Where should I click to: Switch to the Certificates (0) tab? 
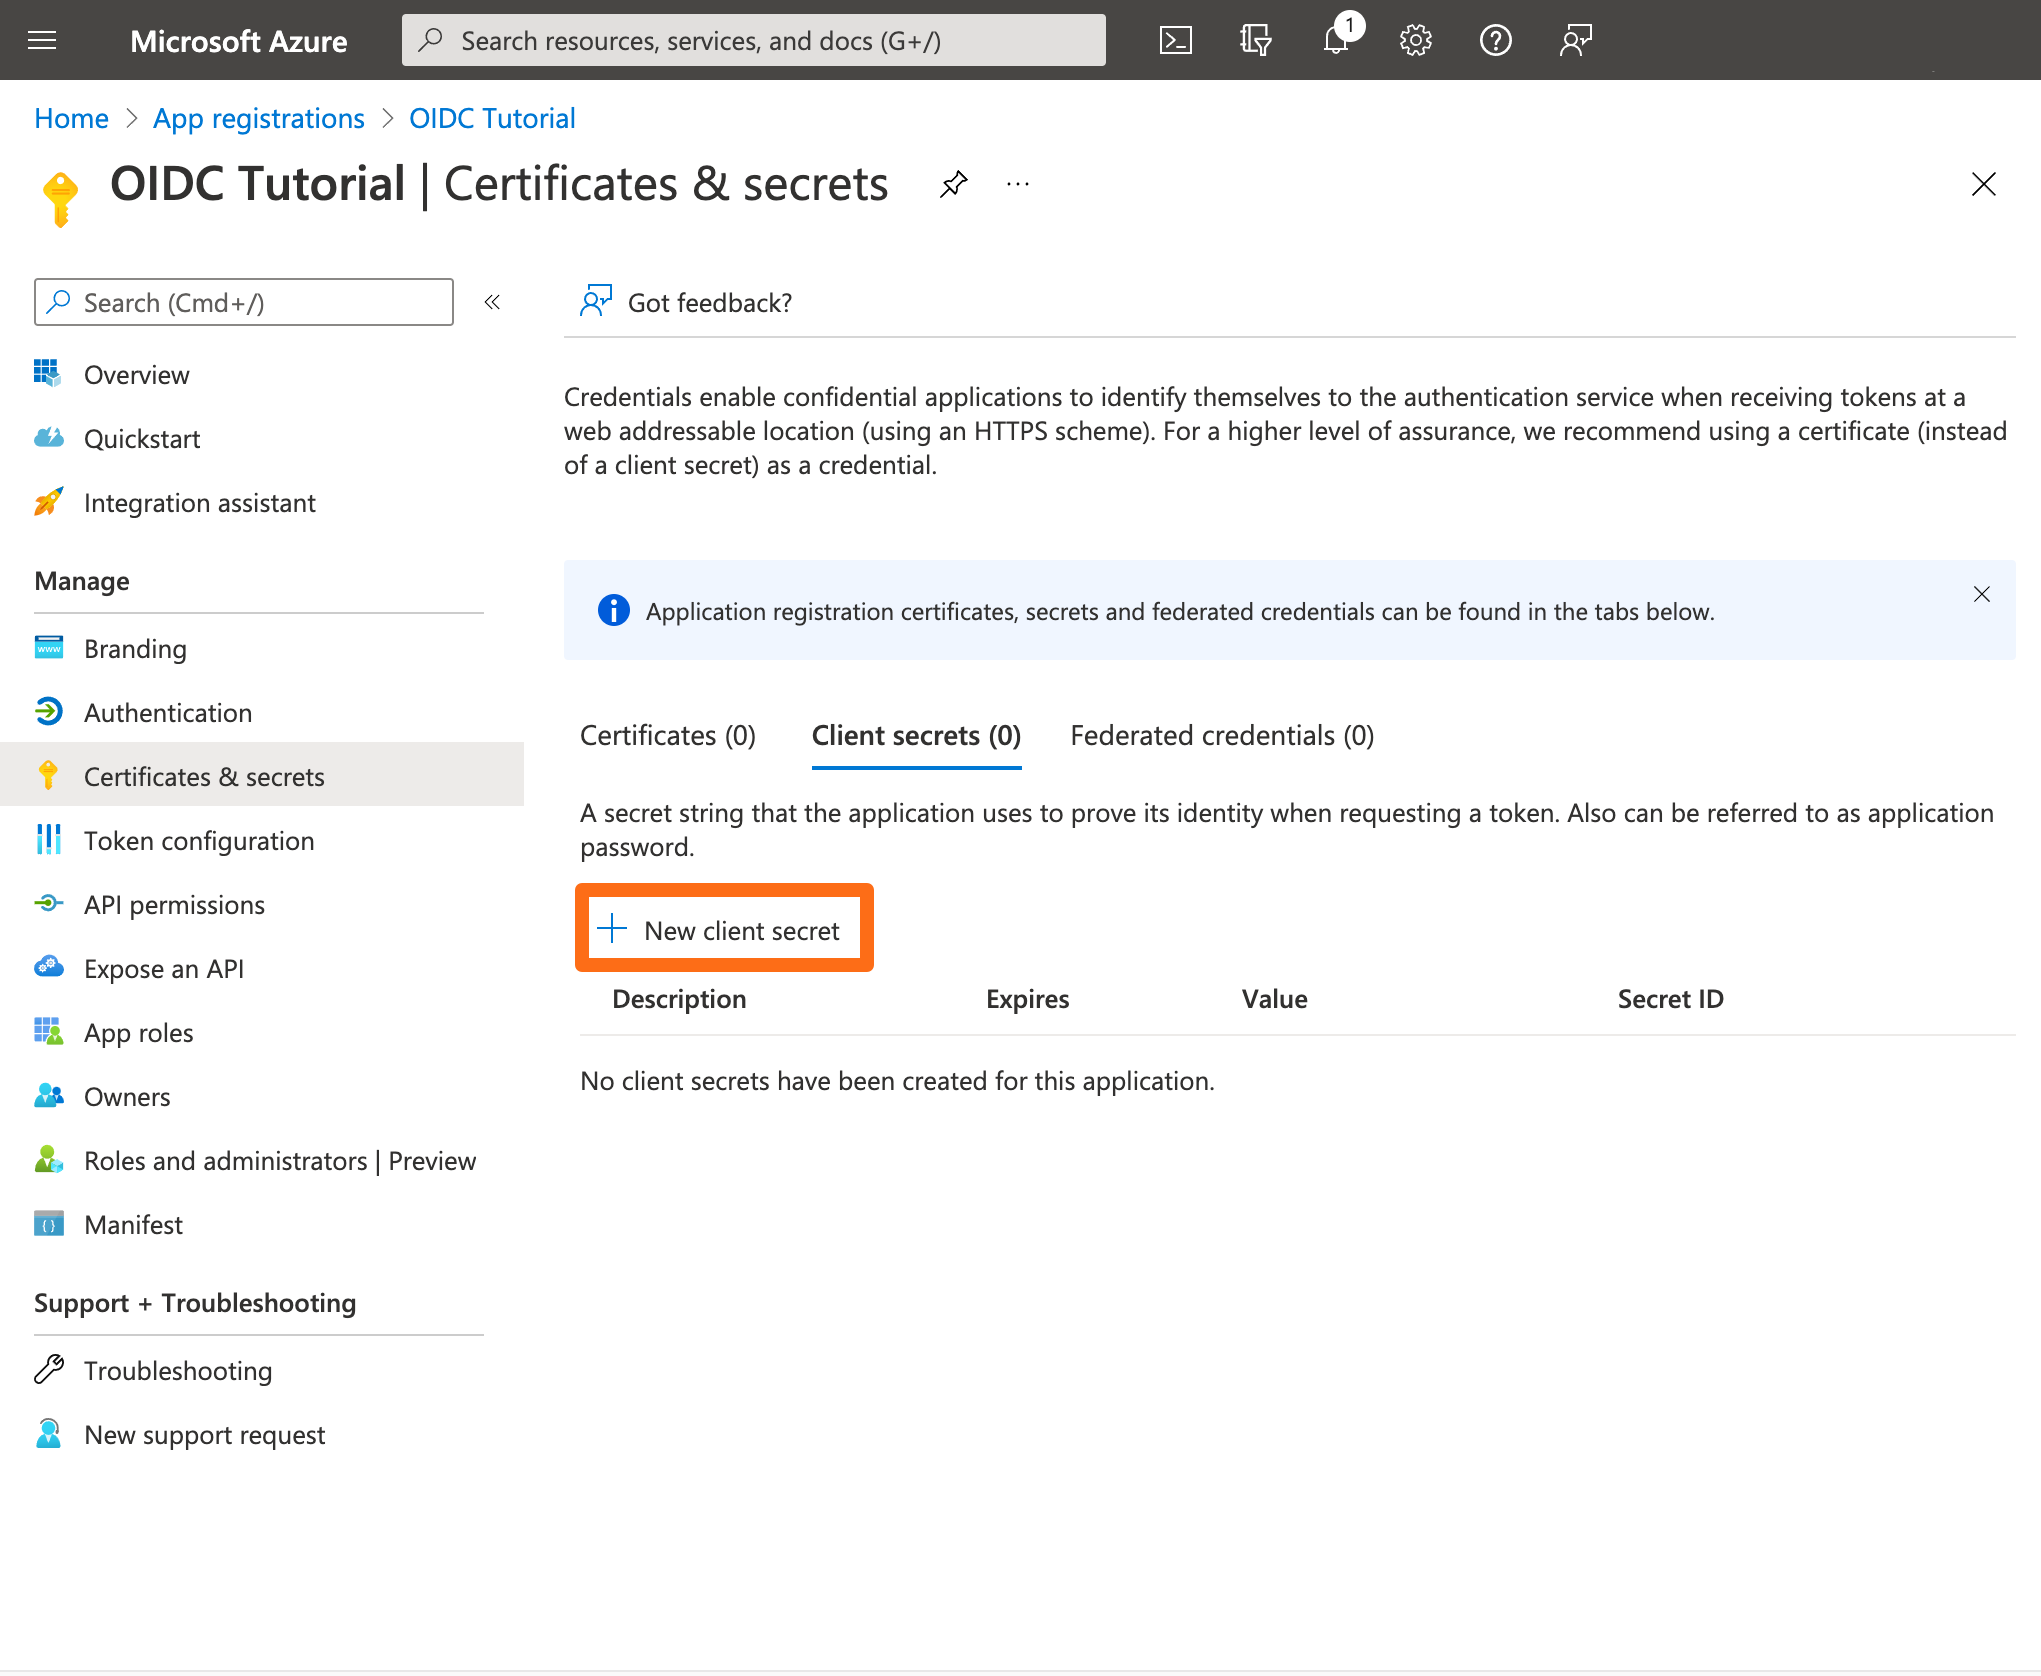[668, 736]
